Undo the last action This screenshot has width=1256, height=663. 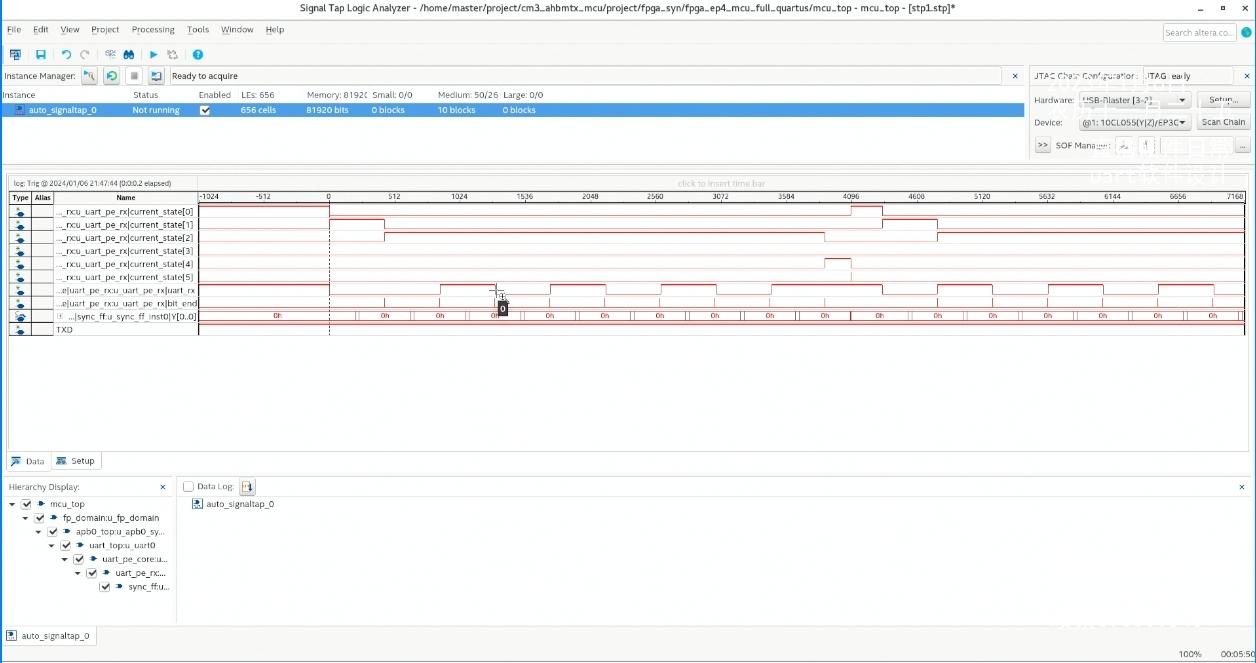click(66, 55)
